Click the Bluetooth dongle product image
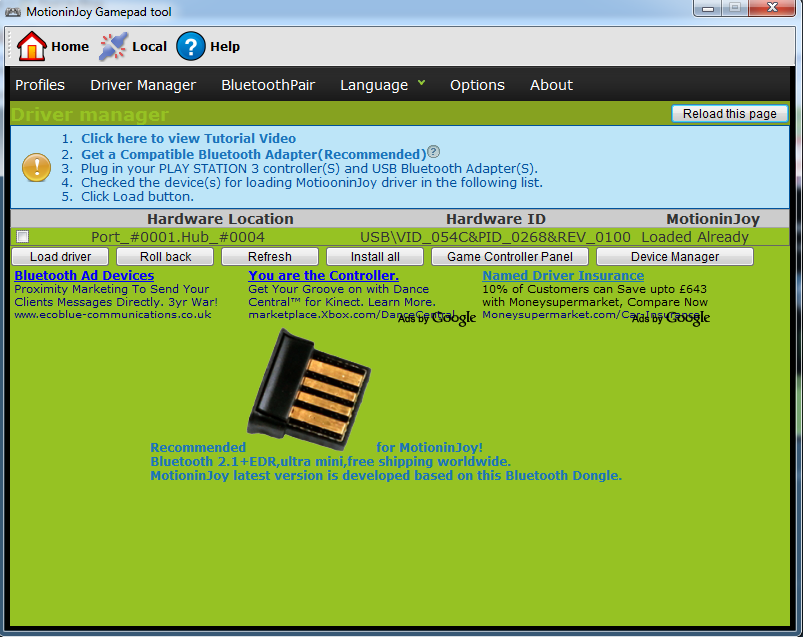 point(309,389)
